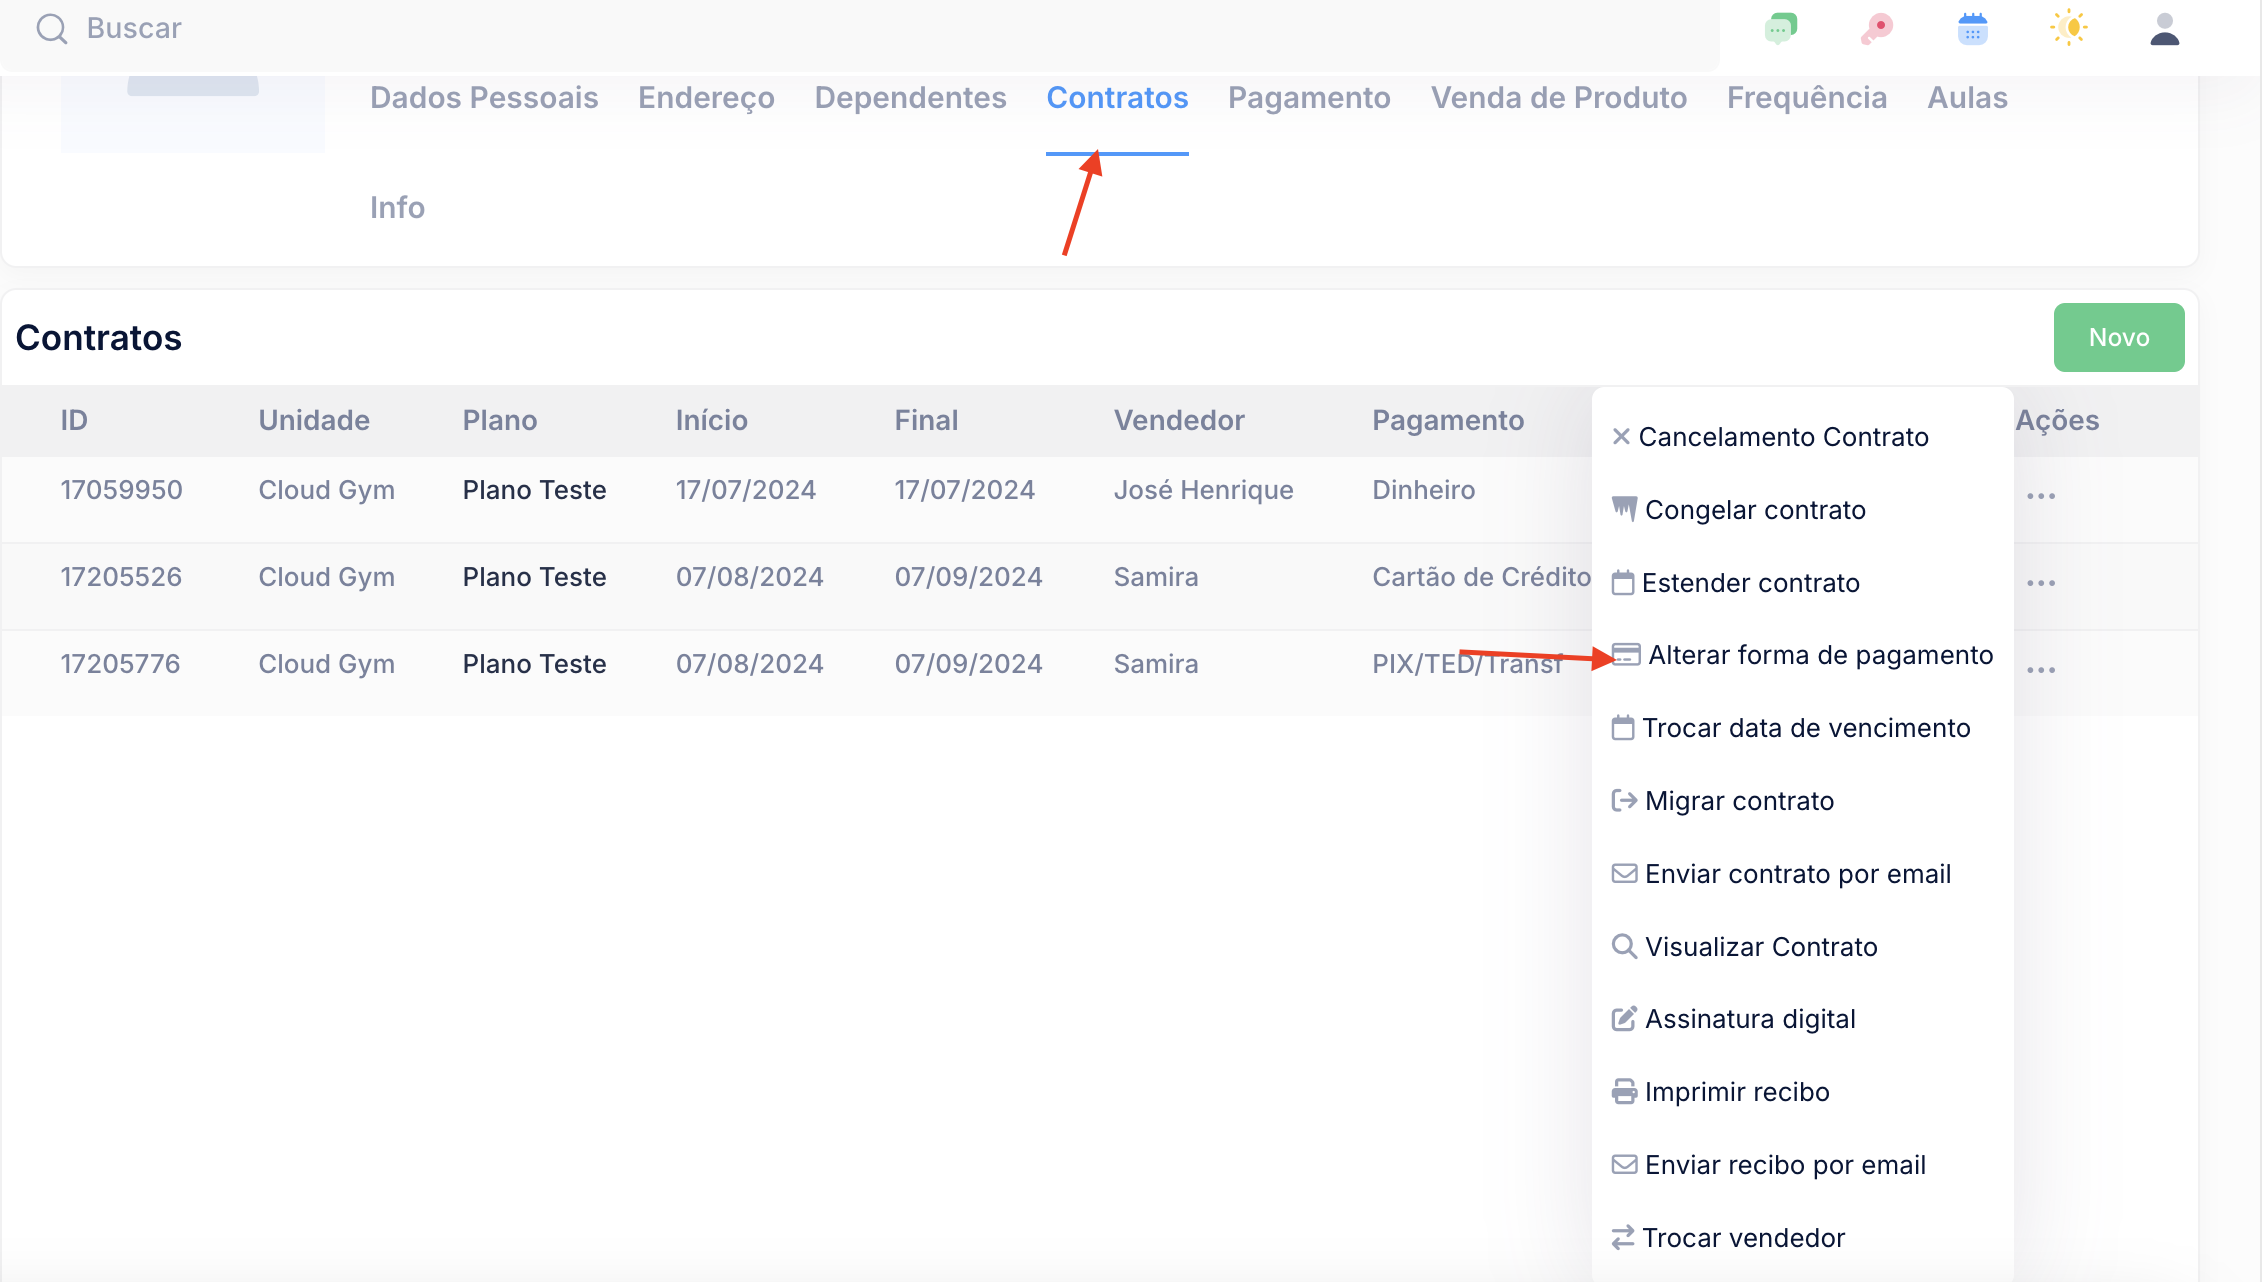The width and height of the screenshot is (2262, 1282).
Task: Open the pink key icon
Action: click(x=1876, y=28)
